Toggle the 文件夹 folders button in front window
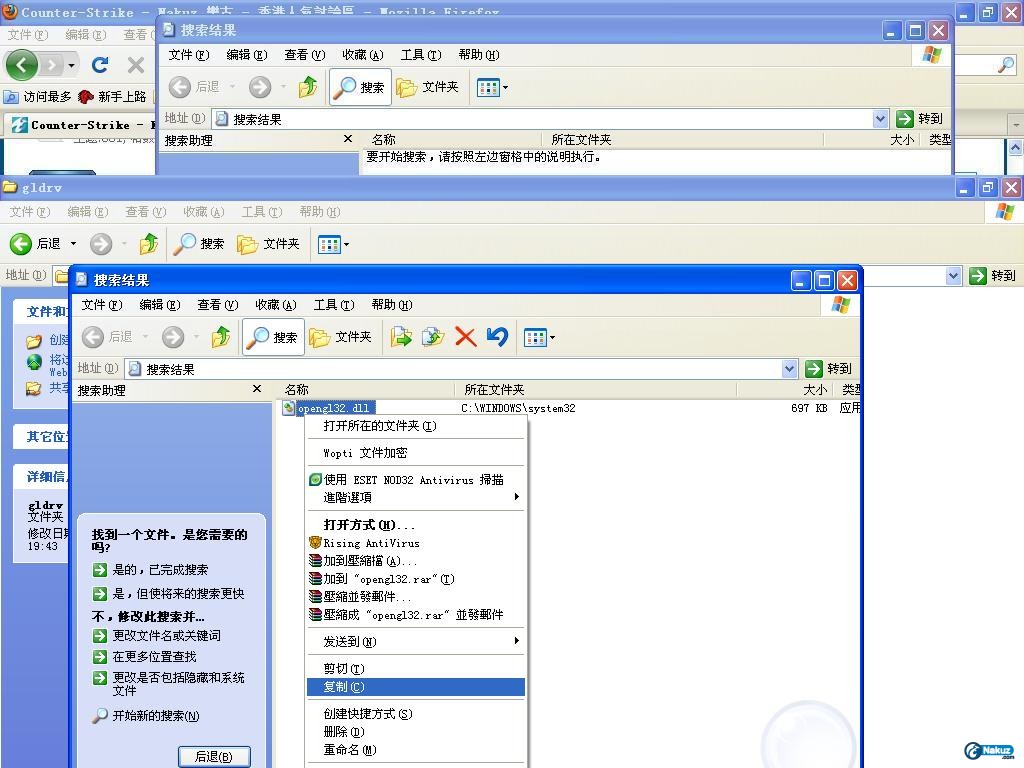This screenshot has width=1024, height=768. tap(341, 337)
